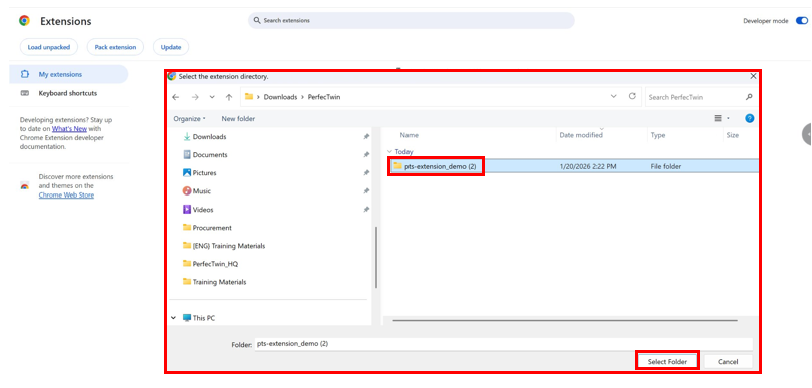
Task: Open the Chrome Web Store link
Action: click(66, 195)
